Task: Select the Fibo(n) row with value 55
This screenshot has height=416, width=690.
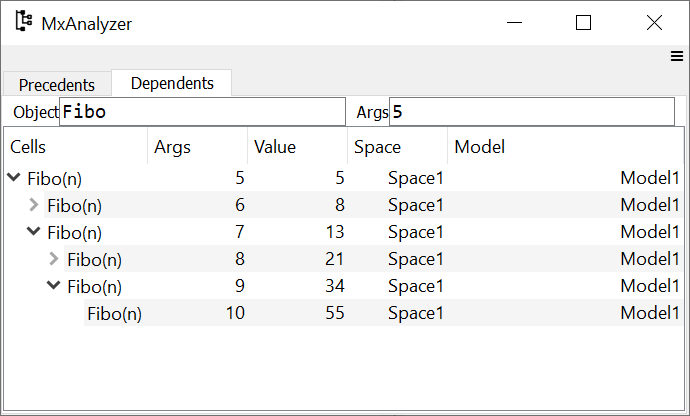Action: click(114, 313)
